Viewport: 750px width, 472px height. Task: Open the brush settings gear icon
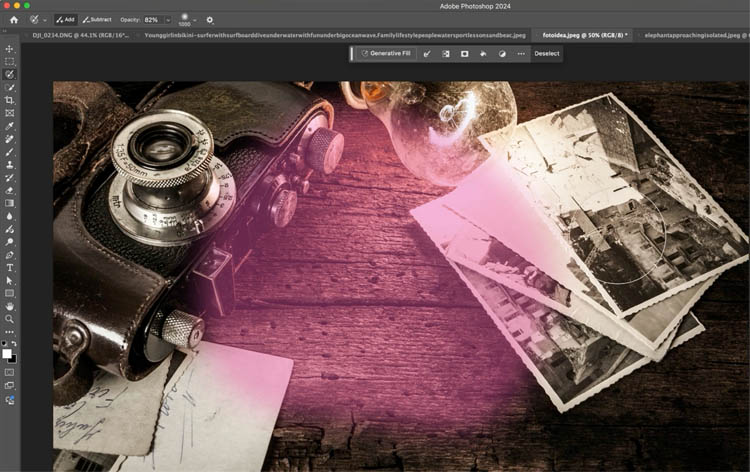click(210, 20)
